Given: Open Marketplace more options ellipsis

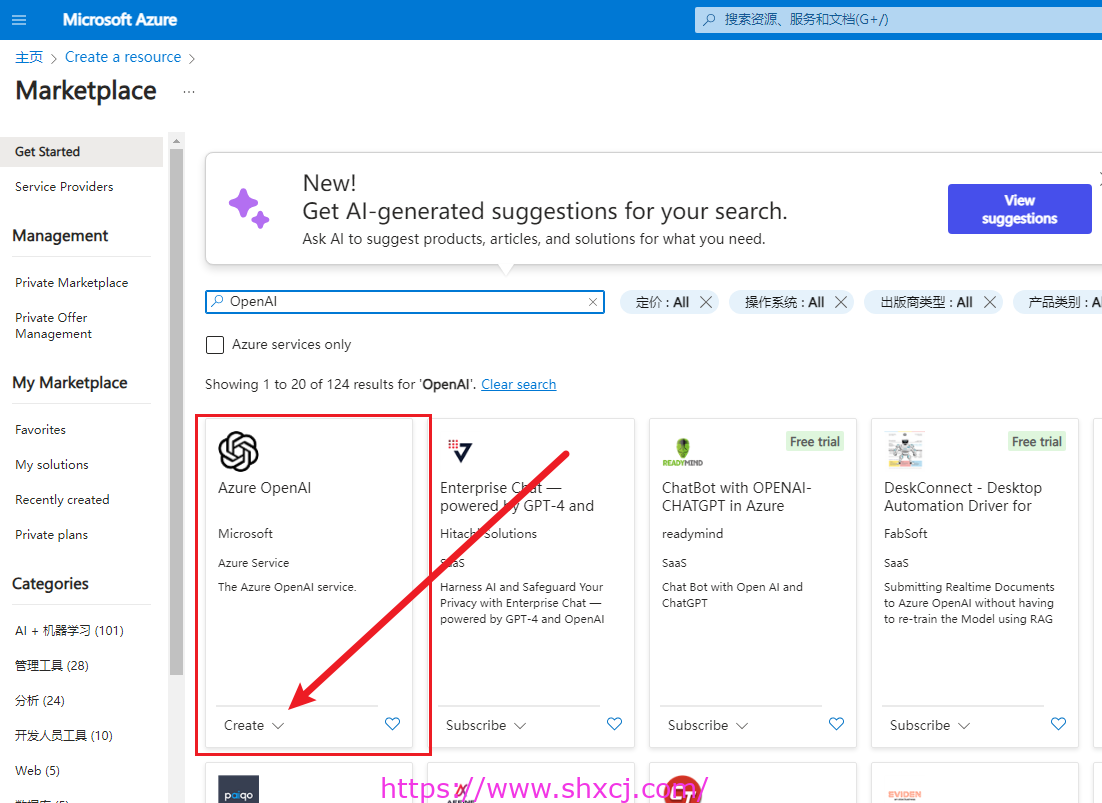Looking at the screenshot, I should 188,91.
